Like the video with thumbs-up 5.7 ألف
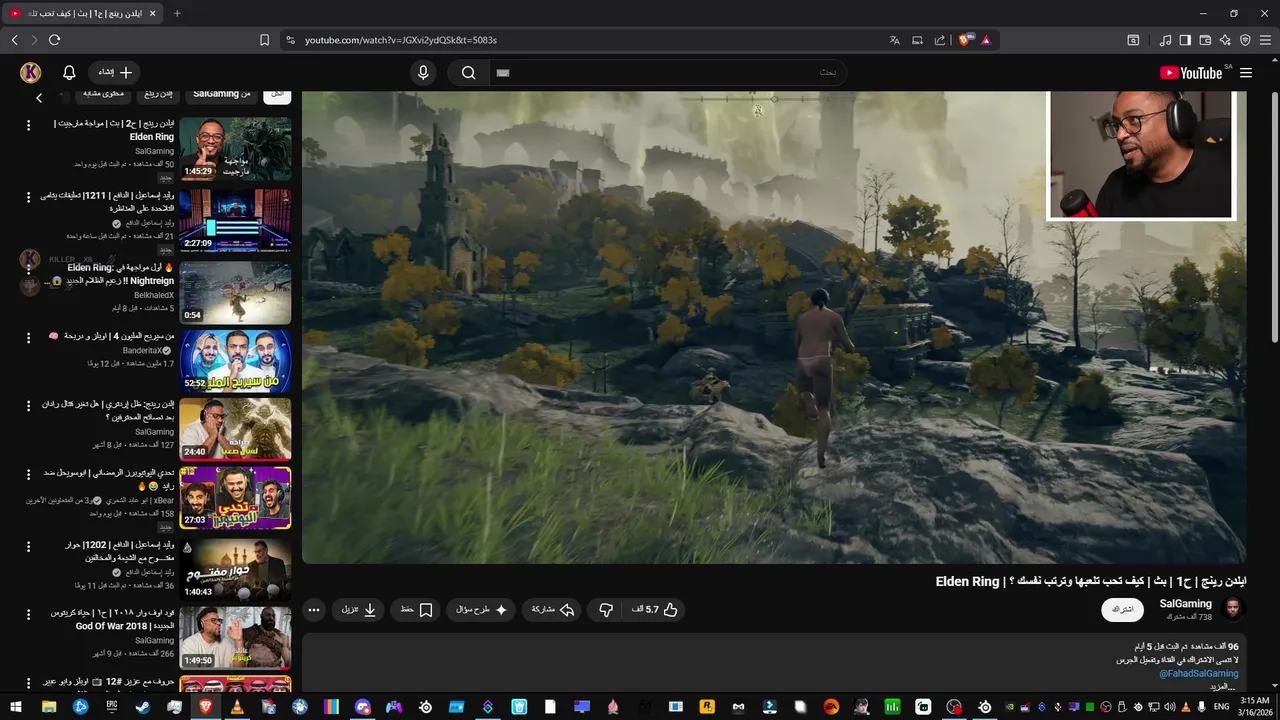The width and height of the screenshot is (1280, 720). coord(655,609)
